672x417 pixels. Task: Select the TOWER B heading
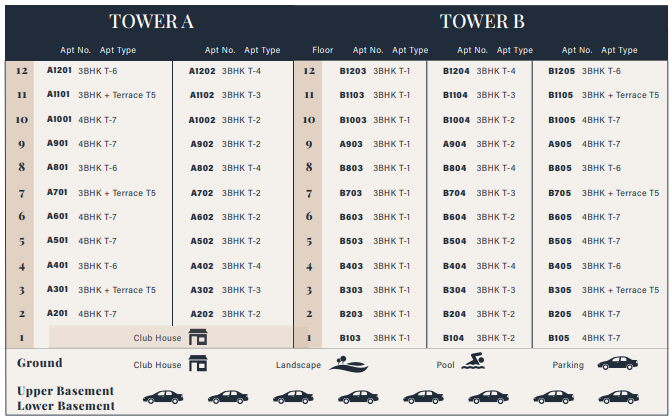[482, 21]
